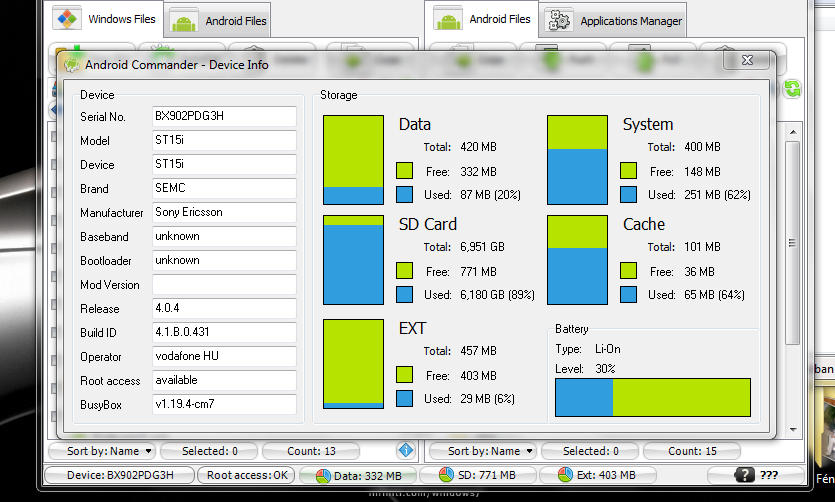The height and width of the screenshot is (502, 835).
Task: Click scrollbar up arrow in right pane
Action: [x=793, y=131]
